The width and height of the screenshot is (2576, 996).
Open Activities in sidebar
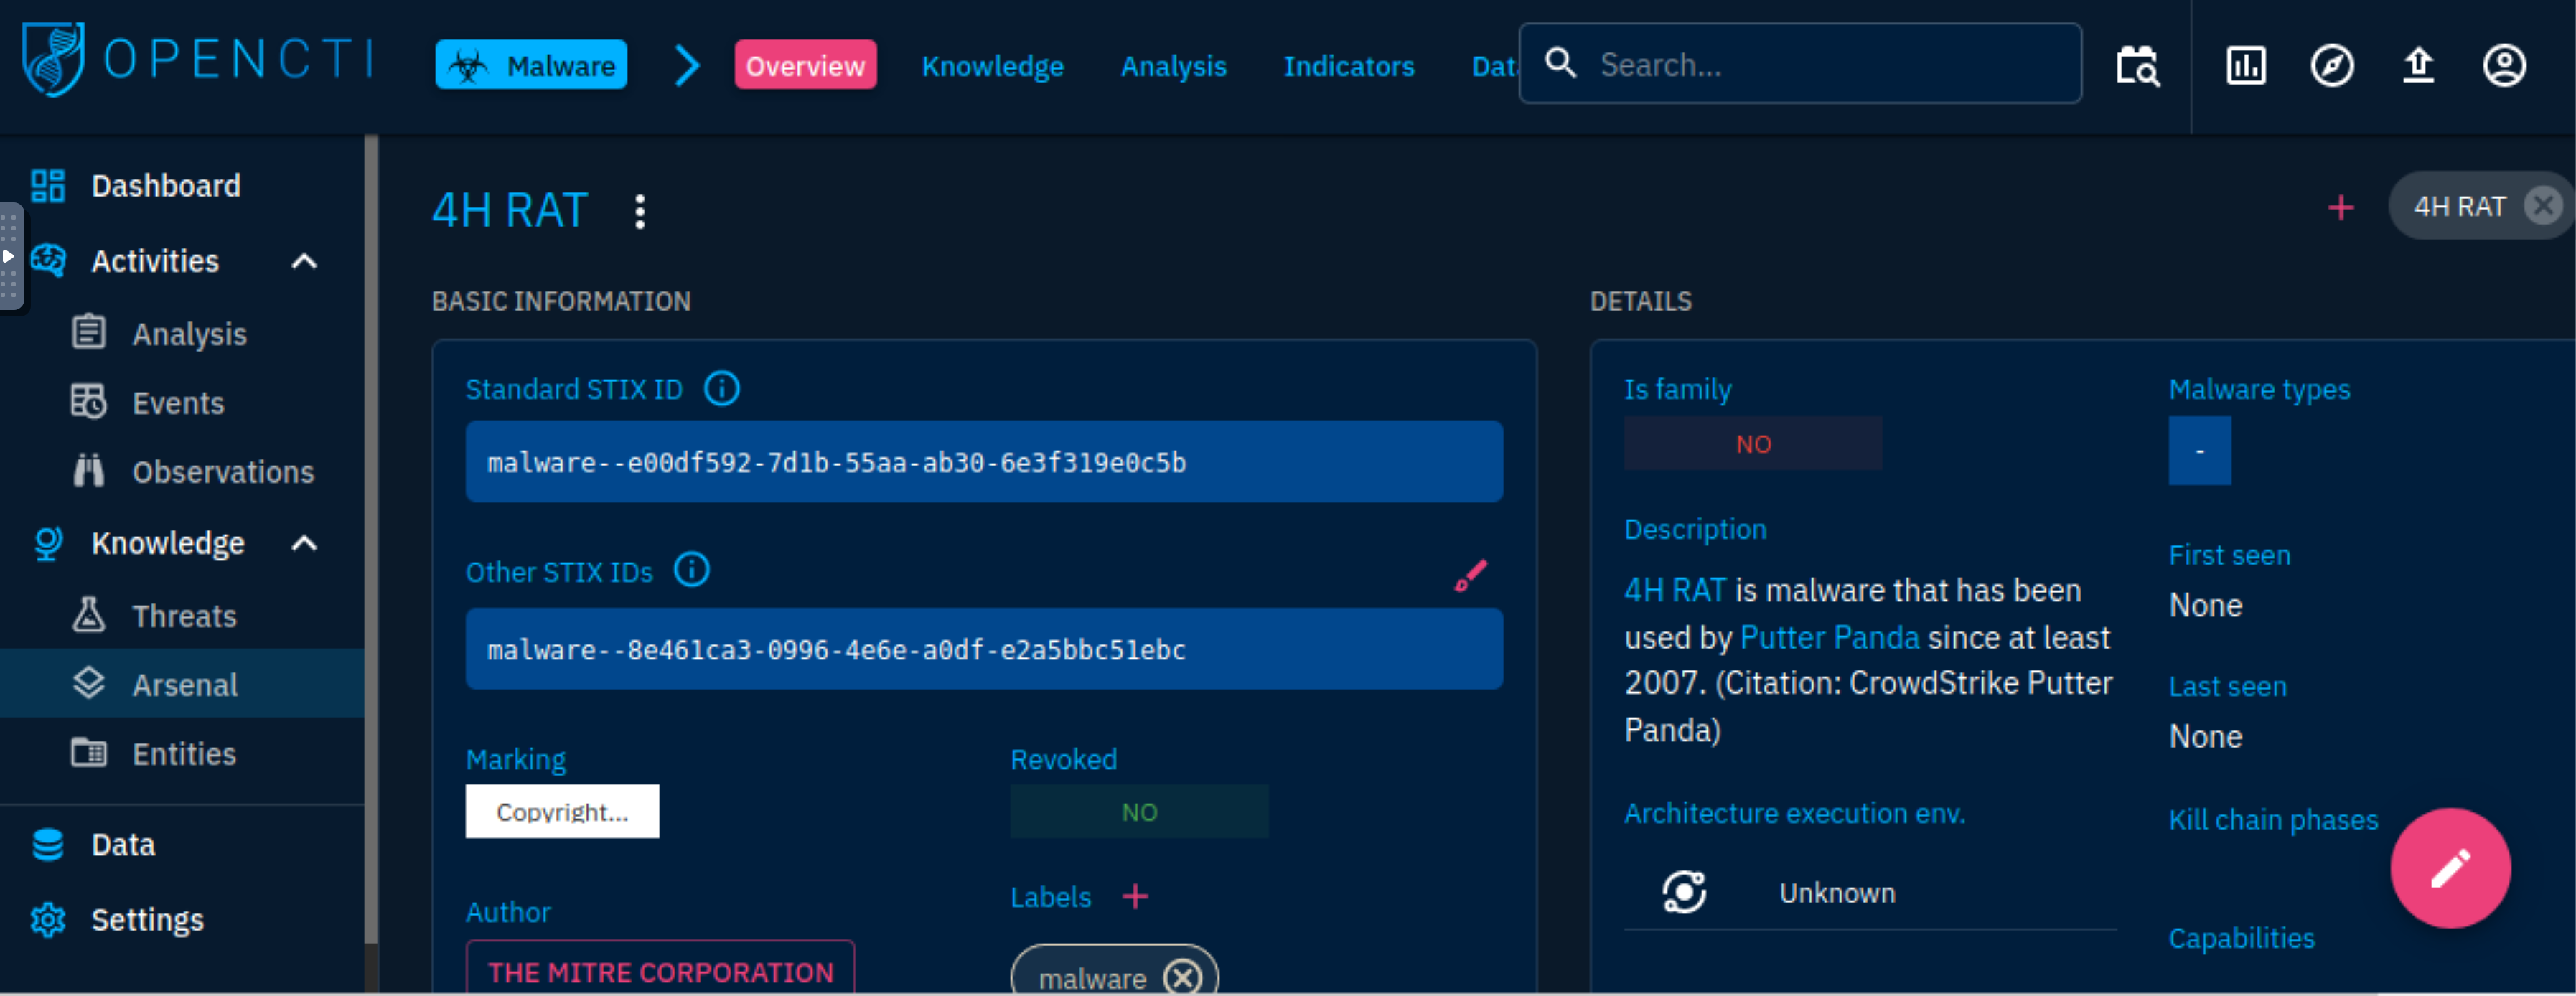point(155,261)
